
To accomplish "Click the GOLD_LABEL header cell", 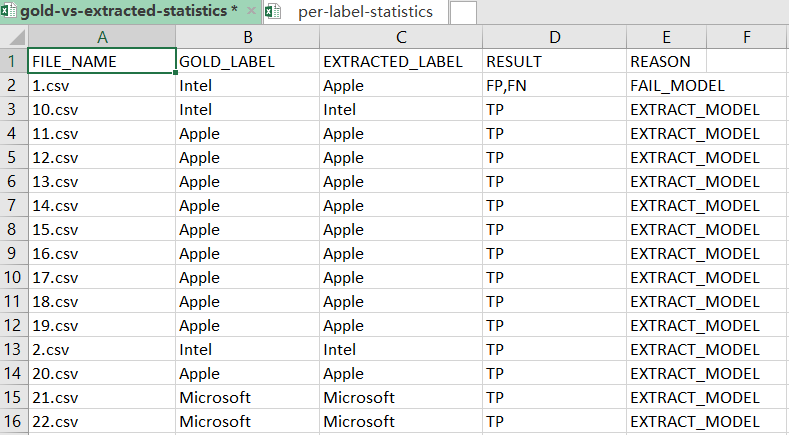I will (x=248, y=61).
